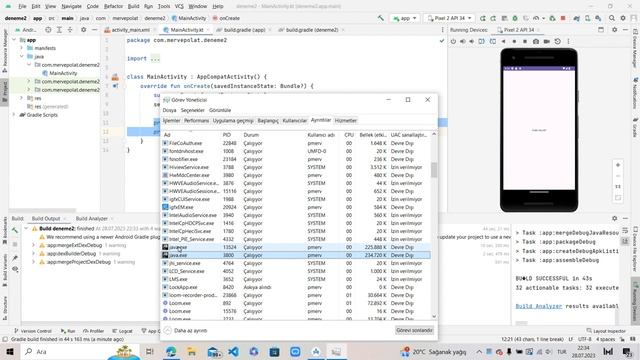Open the Profiler tool window
Viewport: 640px width, 360px height.
pos(93,331)
